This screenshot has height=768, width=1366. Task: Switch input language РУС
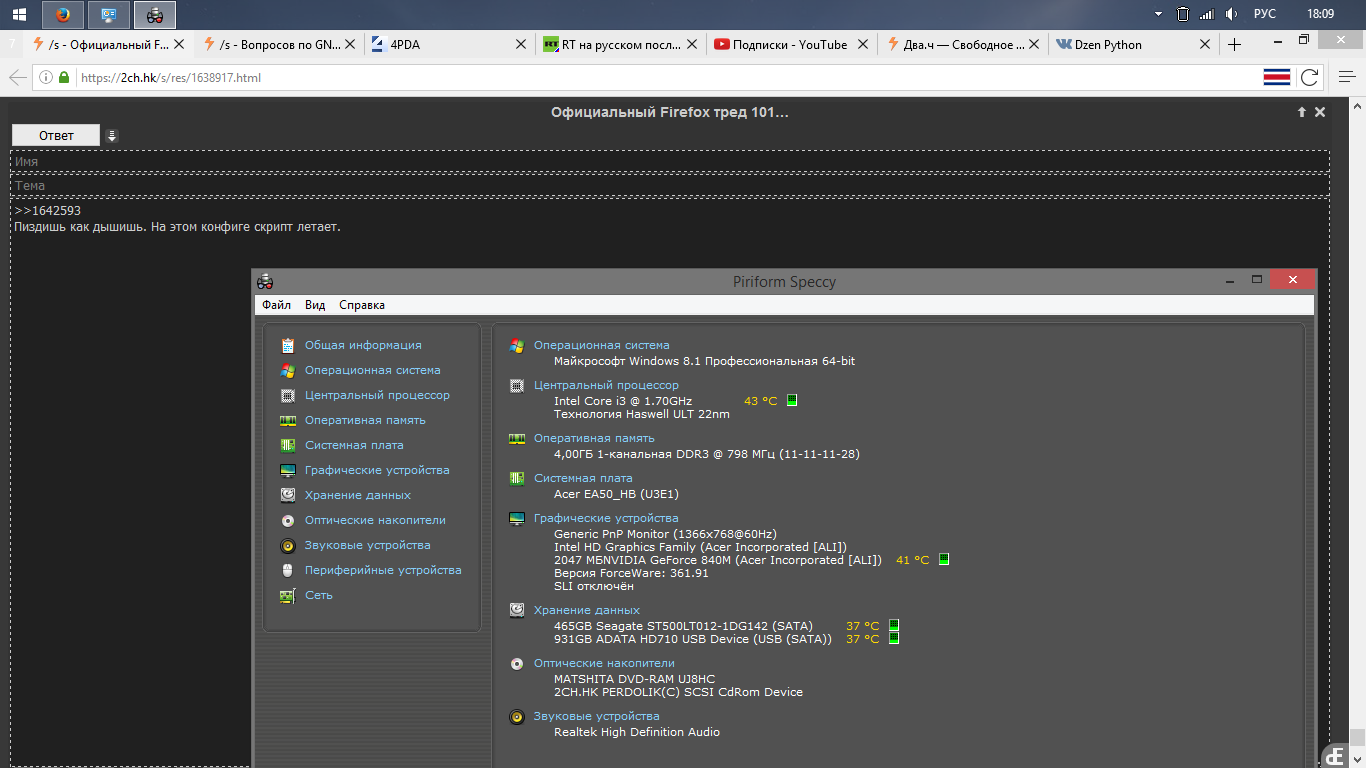[x=1265, y=14]
